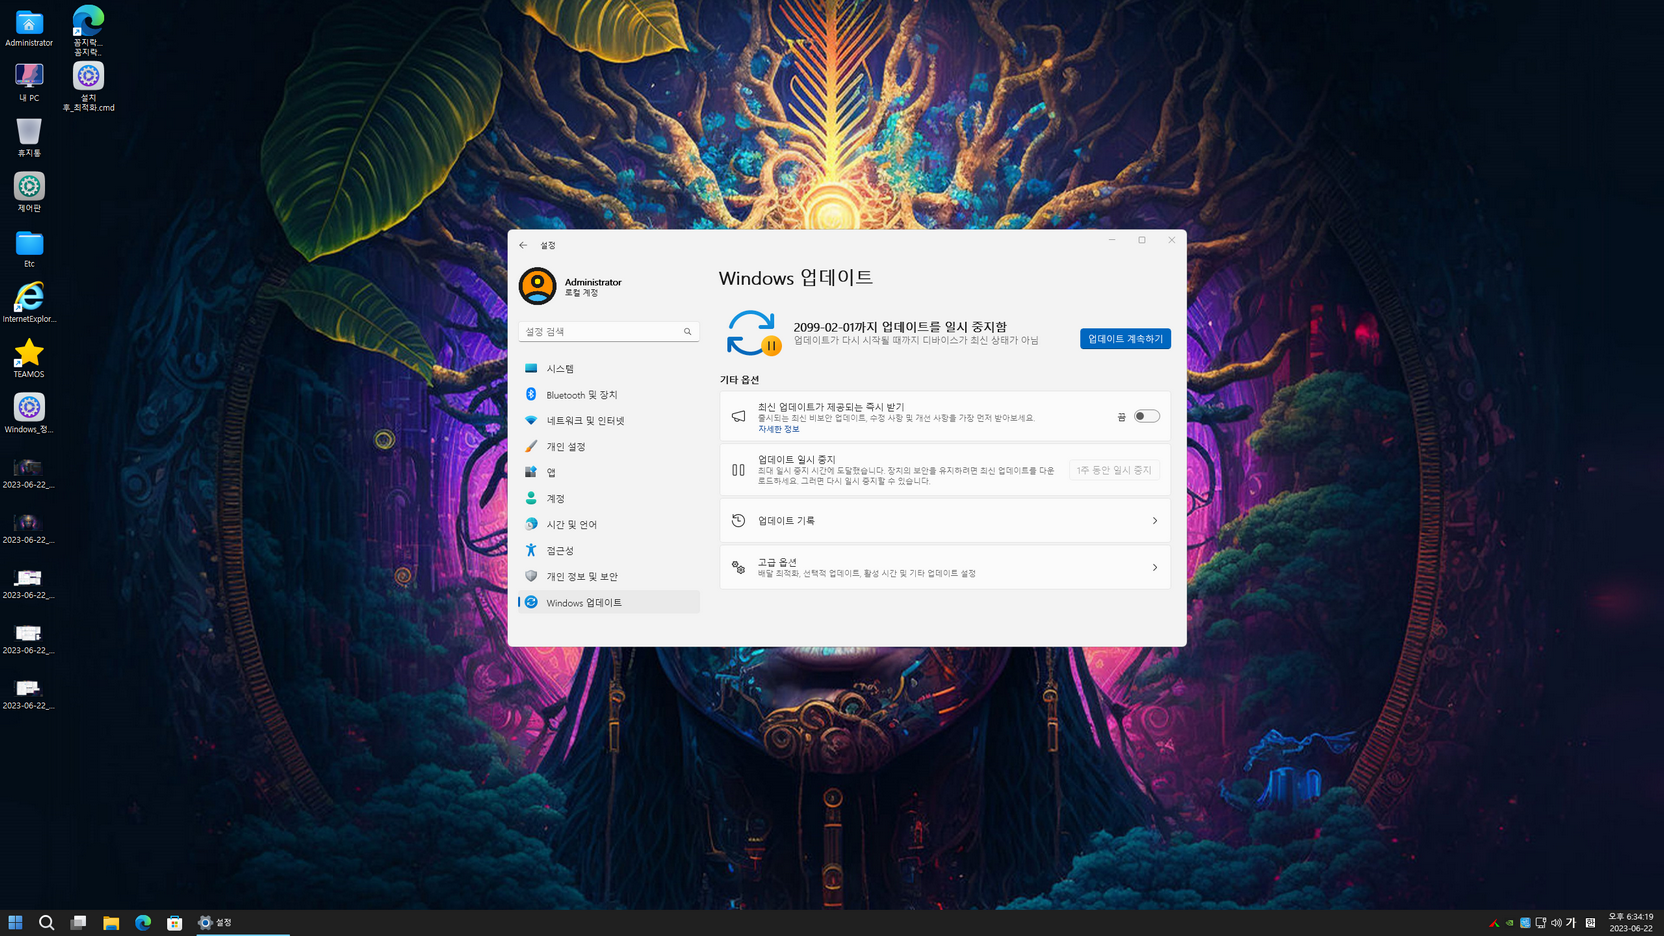Open Bluetooth 및 장치 settings
This screenshot has height=936, width=1664.
coord(609,395)
